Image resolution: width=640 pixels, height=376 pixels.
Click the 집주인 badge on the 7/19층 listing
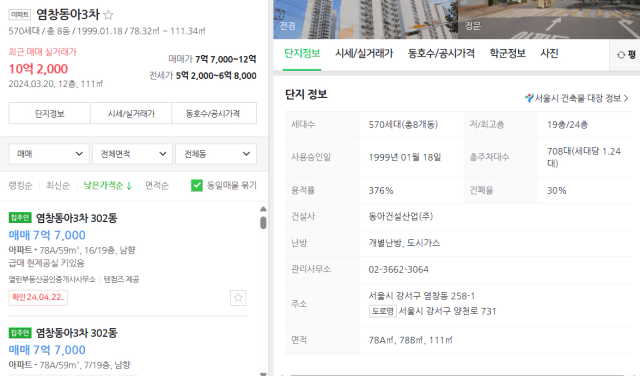(20, 332)
